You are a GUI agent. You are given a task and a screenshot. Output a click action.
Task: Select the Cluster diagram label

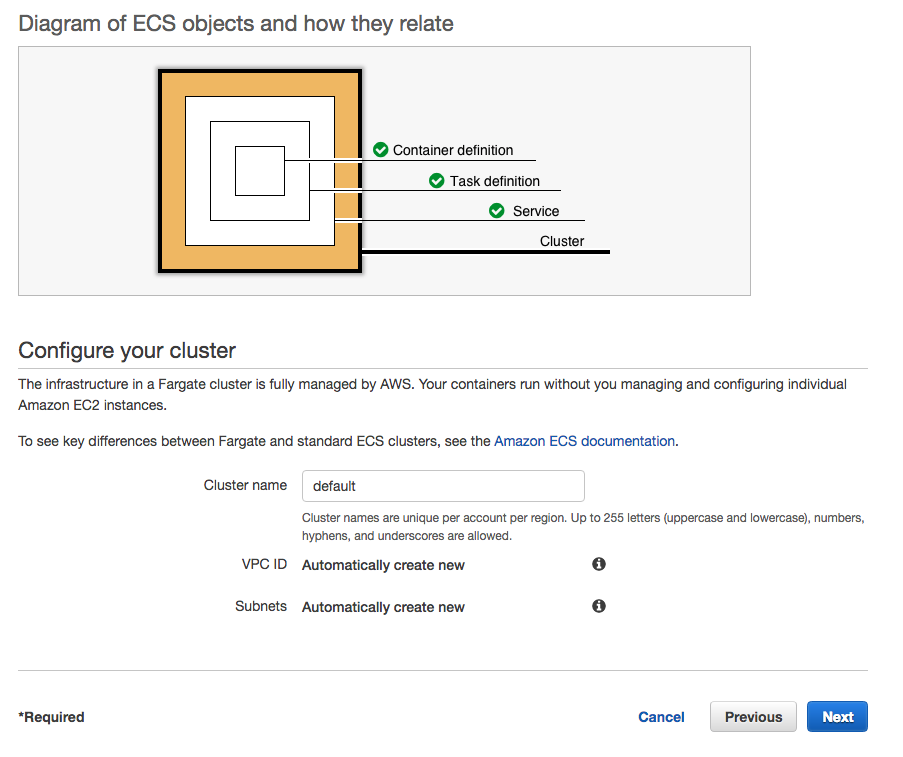562,241
